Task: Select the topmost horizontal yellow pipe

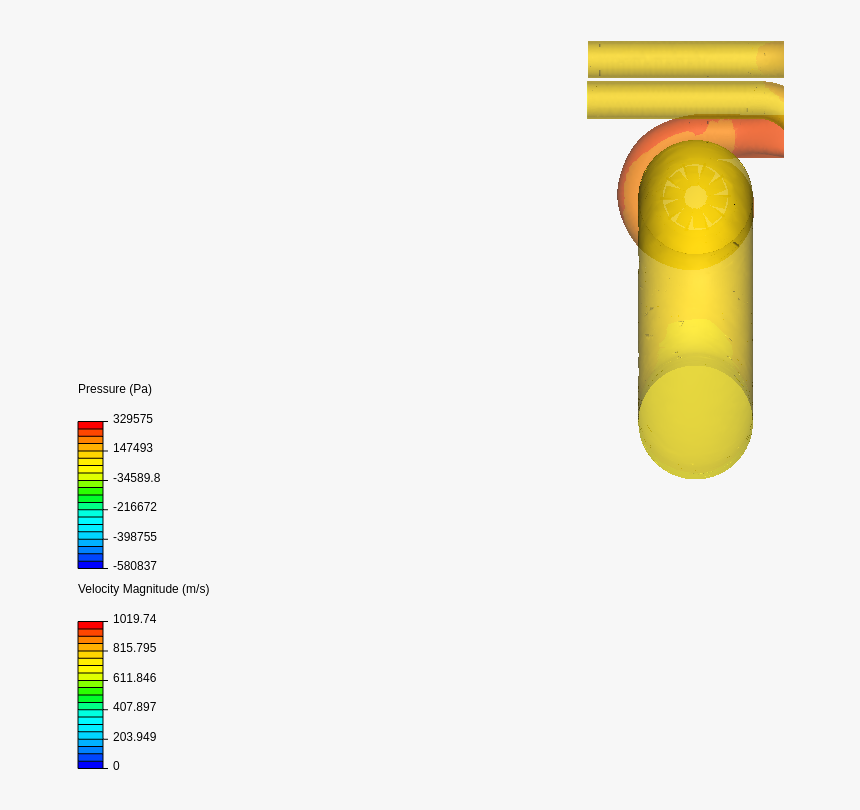Action: pyautogui.click(x=686, y=59)
